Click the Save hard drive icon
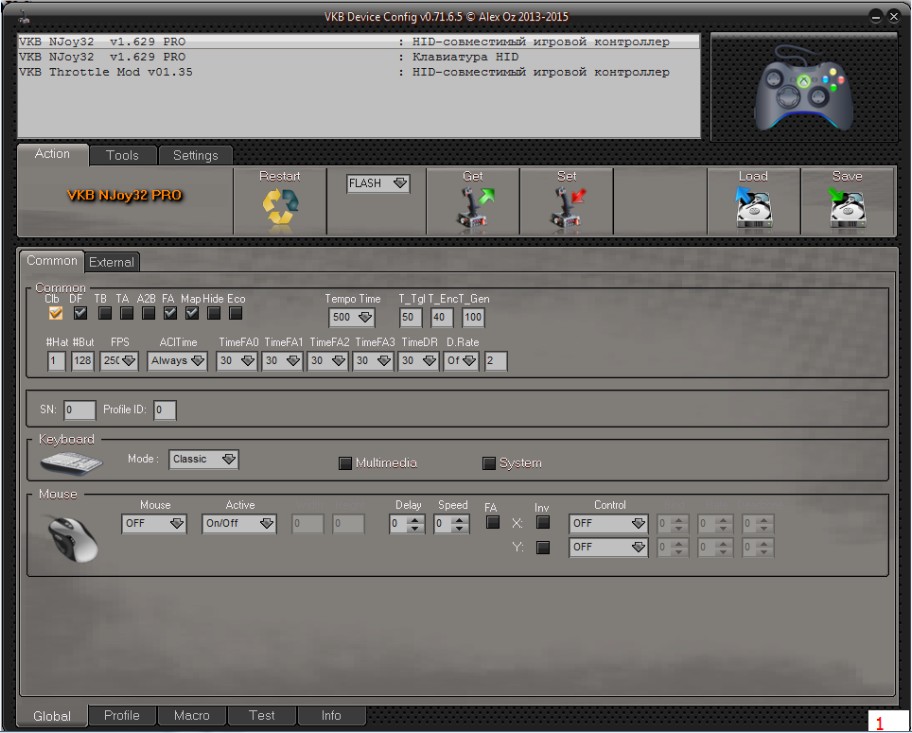Image resolution: width=912 pixels, height=733 pixels. [x=847, y=207]
